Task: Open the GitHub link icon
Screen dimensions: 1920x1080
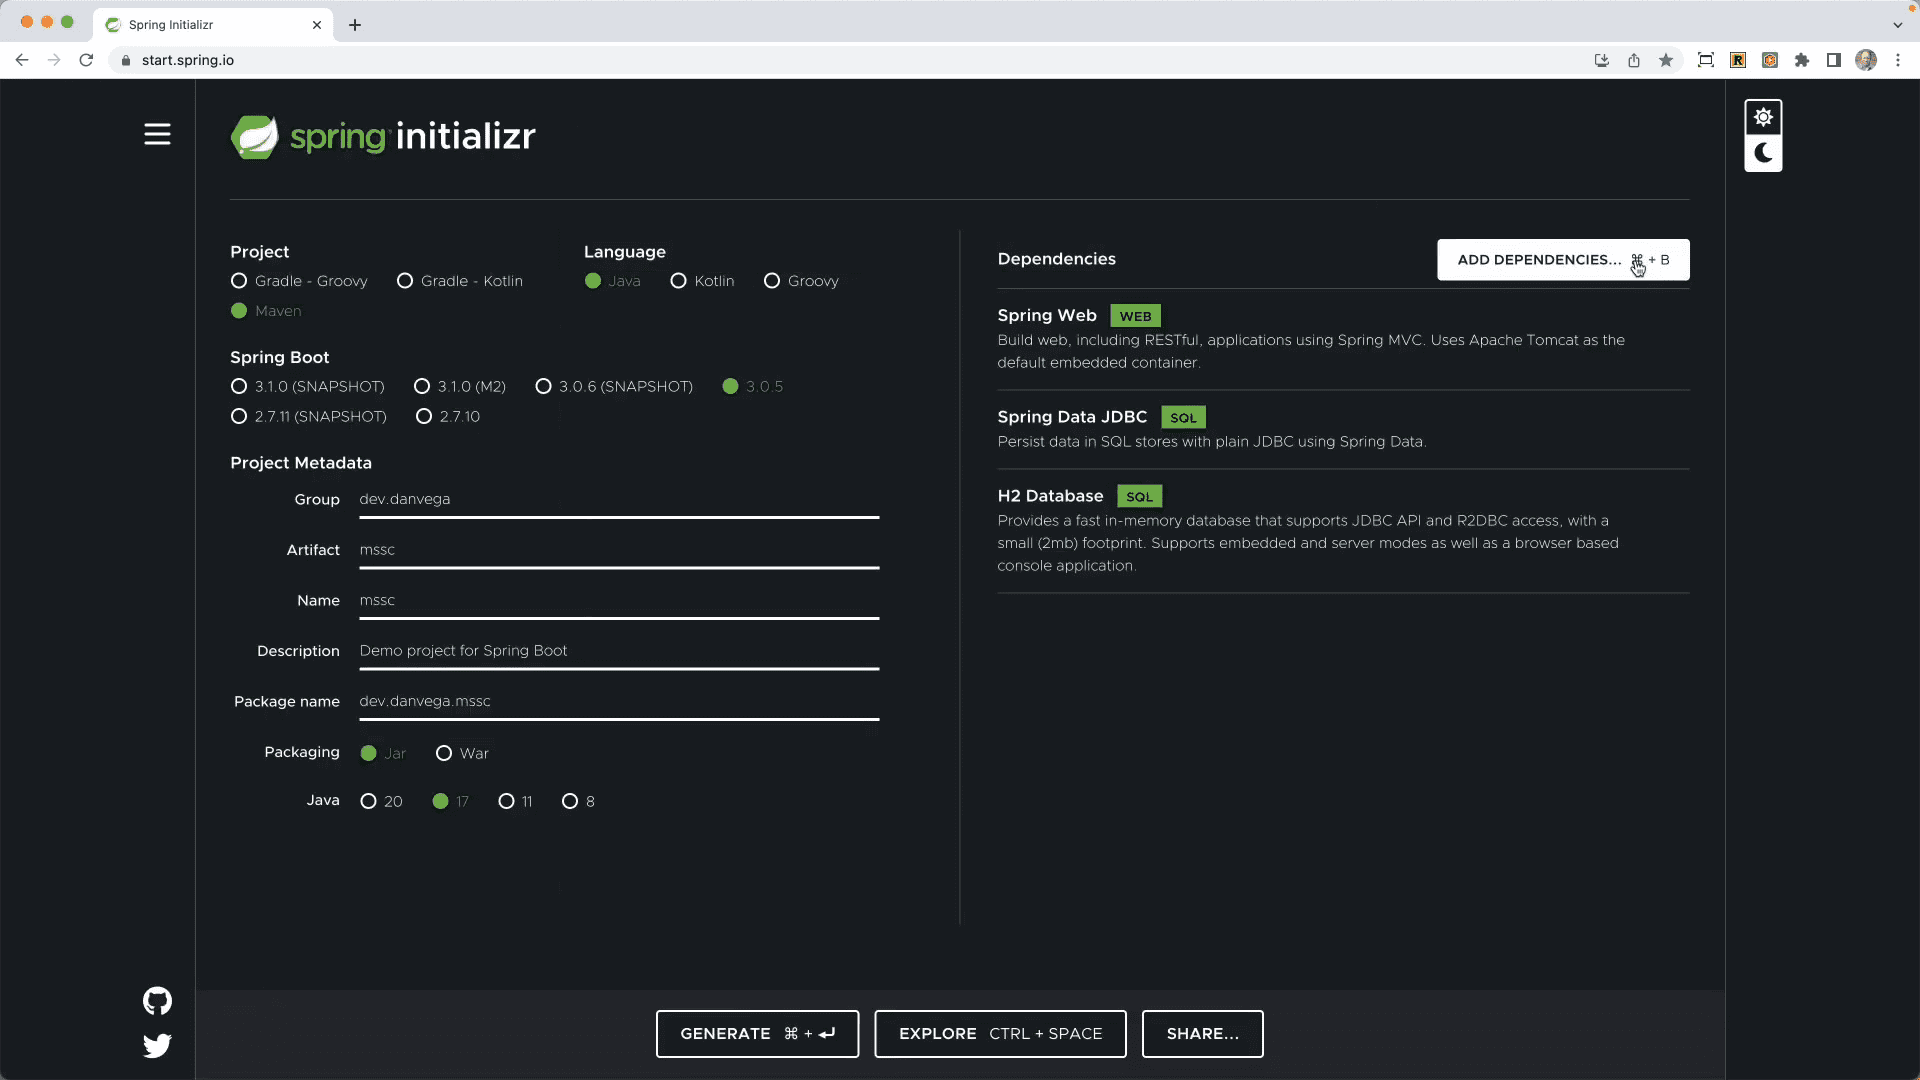Action: (157, 1001)
